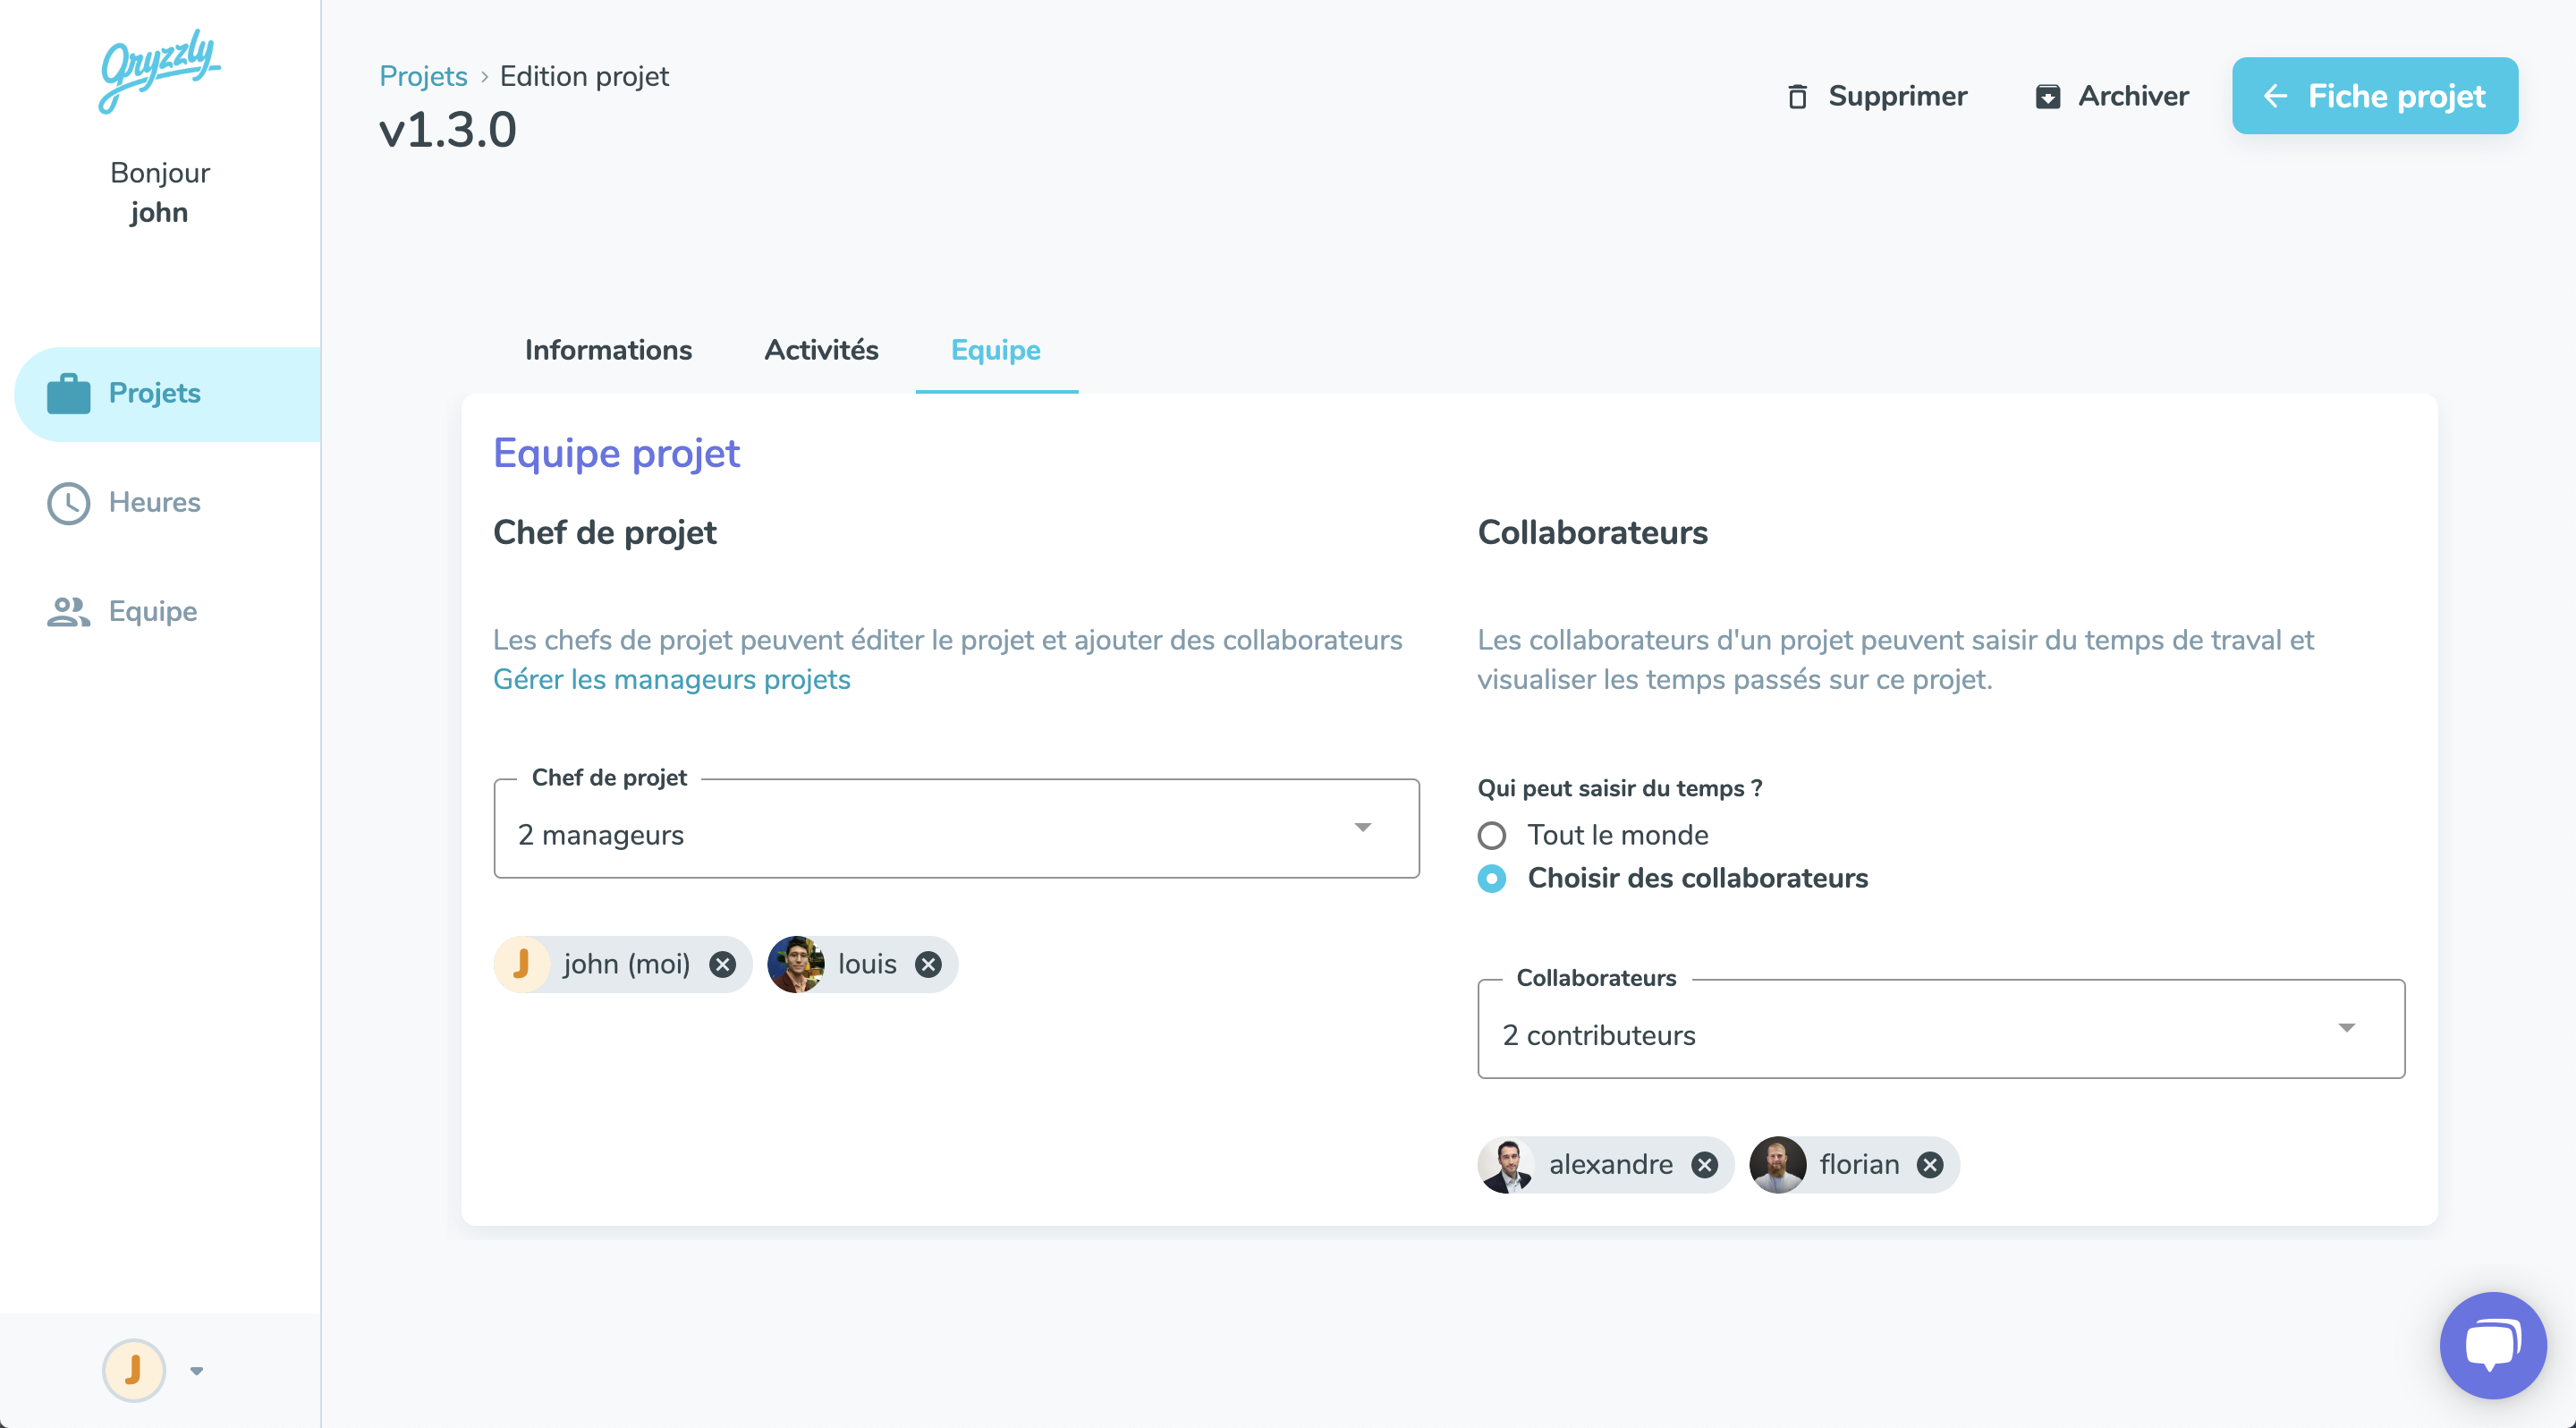Expand the Chef de projet dropdown
2576x1428 pixels.
(x=956, y=829)
